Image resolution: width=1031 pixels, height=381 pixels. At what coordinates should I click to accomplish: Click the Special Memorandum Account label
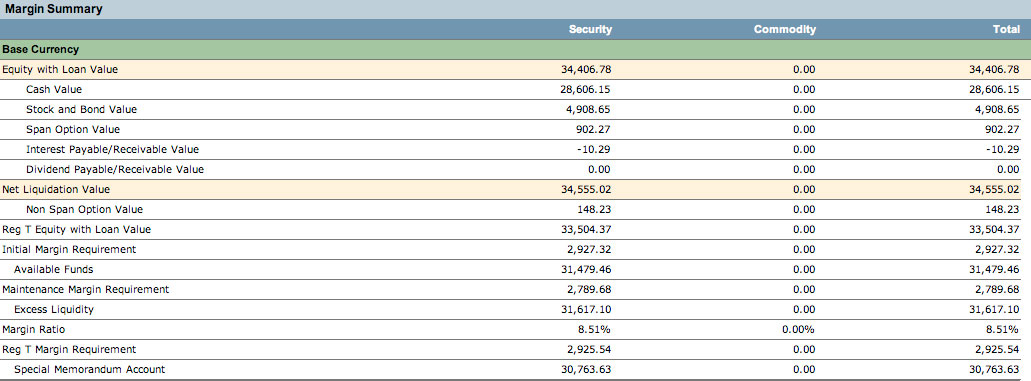tap(89, 370)
